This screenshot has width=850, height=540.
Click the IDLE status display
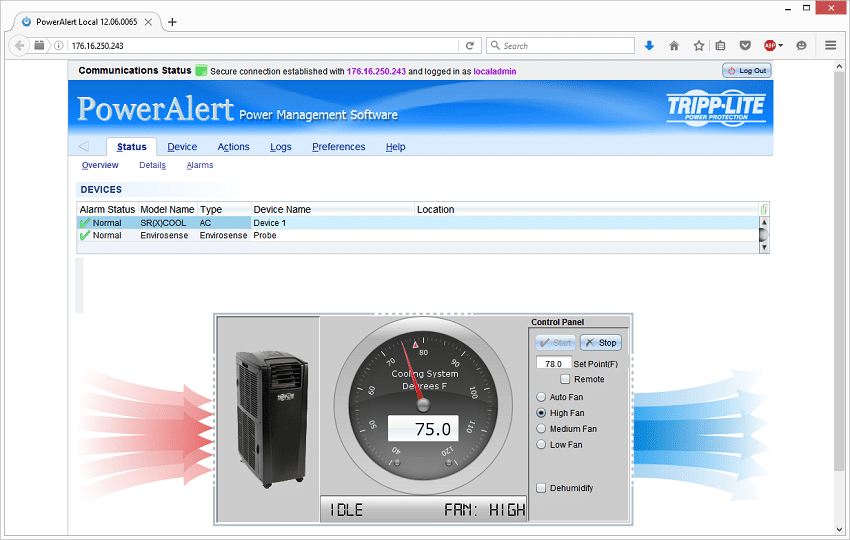tap(346, 510)
